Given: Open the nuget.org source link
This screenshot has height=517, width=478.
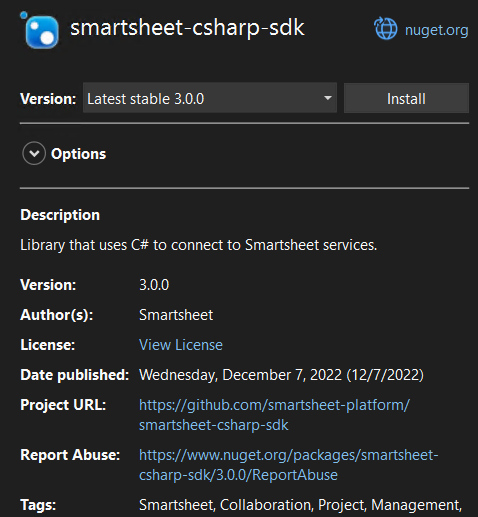Looking at the screenshot, I should tap(436, 30).
